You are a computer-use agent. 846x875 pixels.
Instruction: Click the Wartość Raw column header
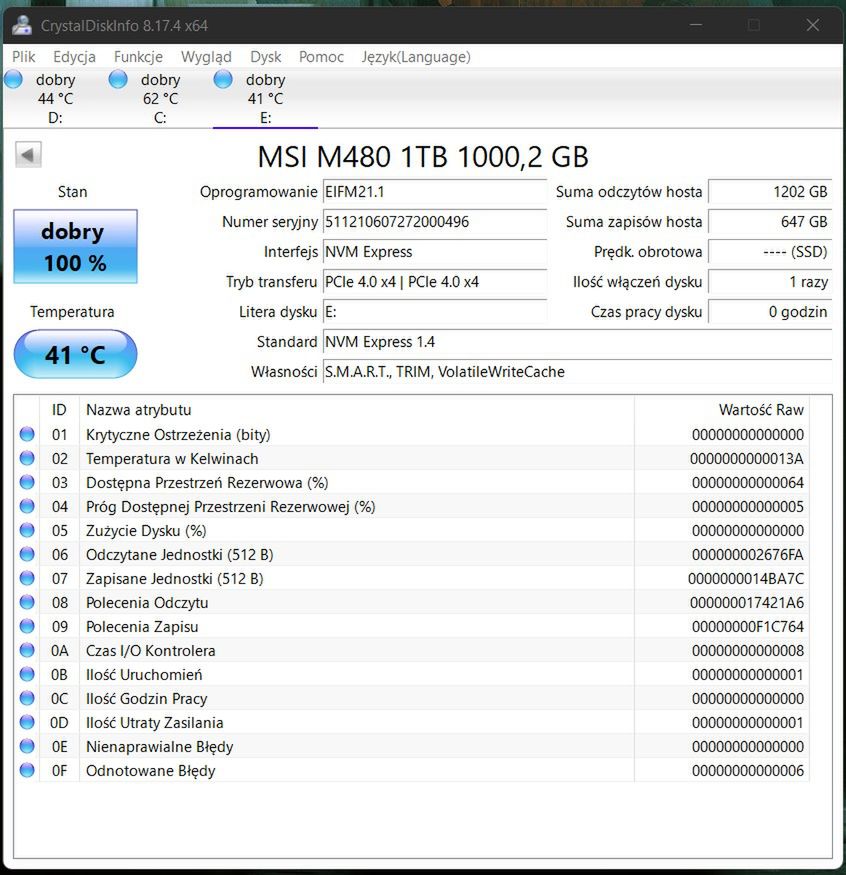pyautogui.click(x=722, y=410)
